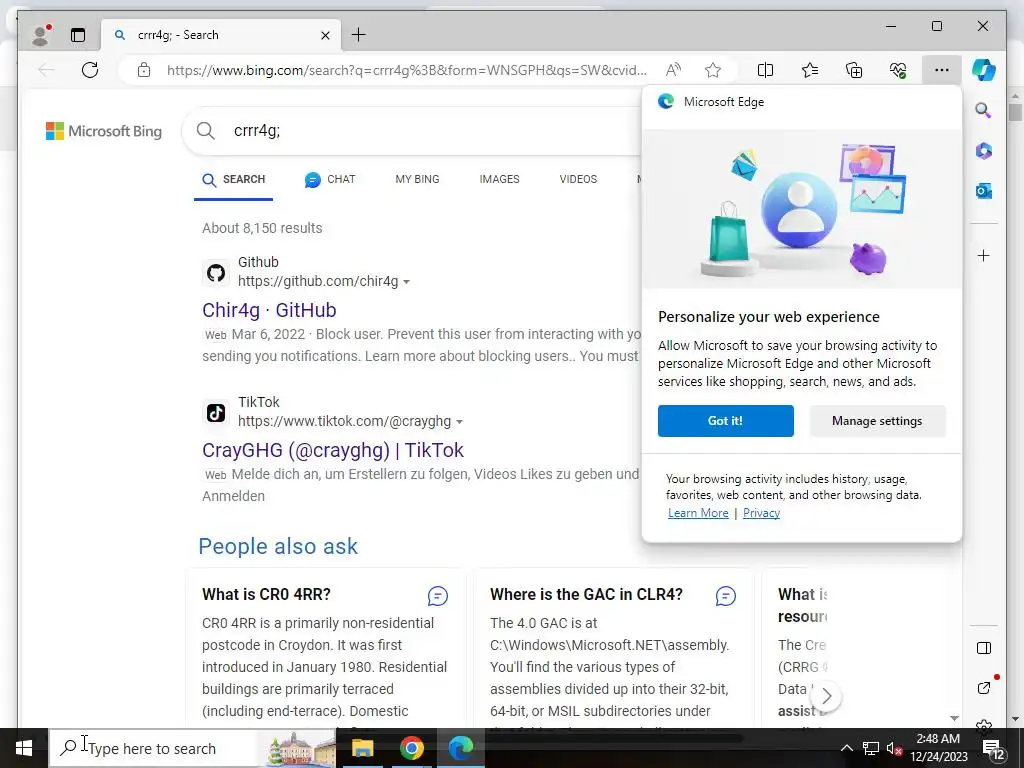Open the Edge profile icon
1024x768 pixels.
[41, 35]
